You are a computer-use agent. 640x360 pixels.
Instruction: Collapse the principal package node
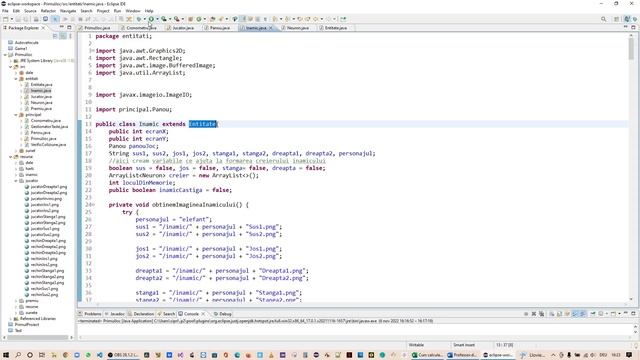click(16, 115)
